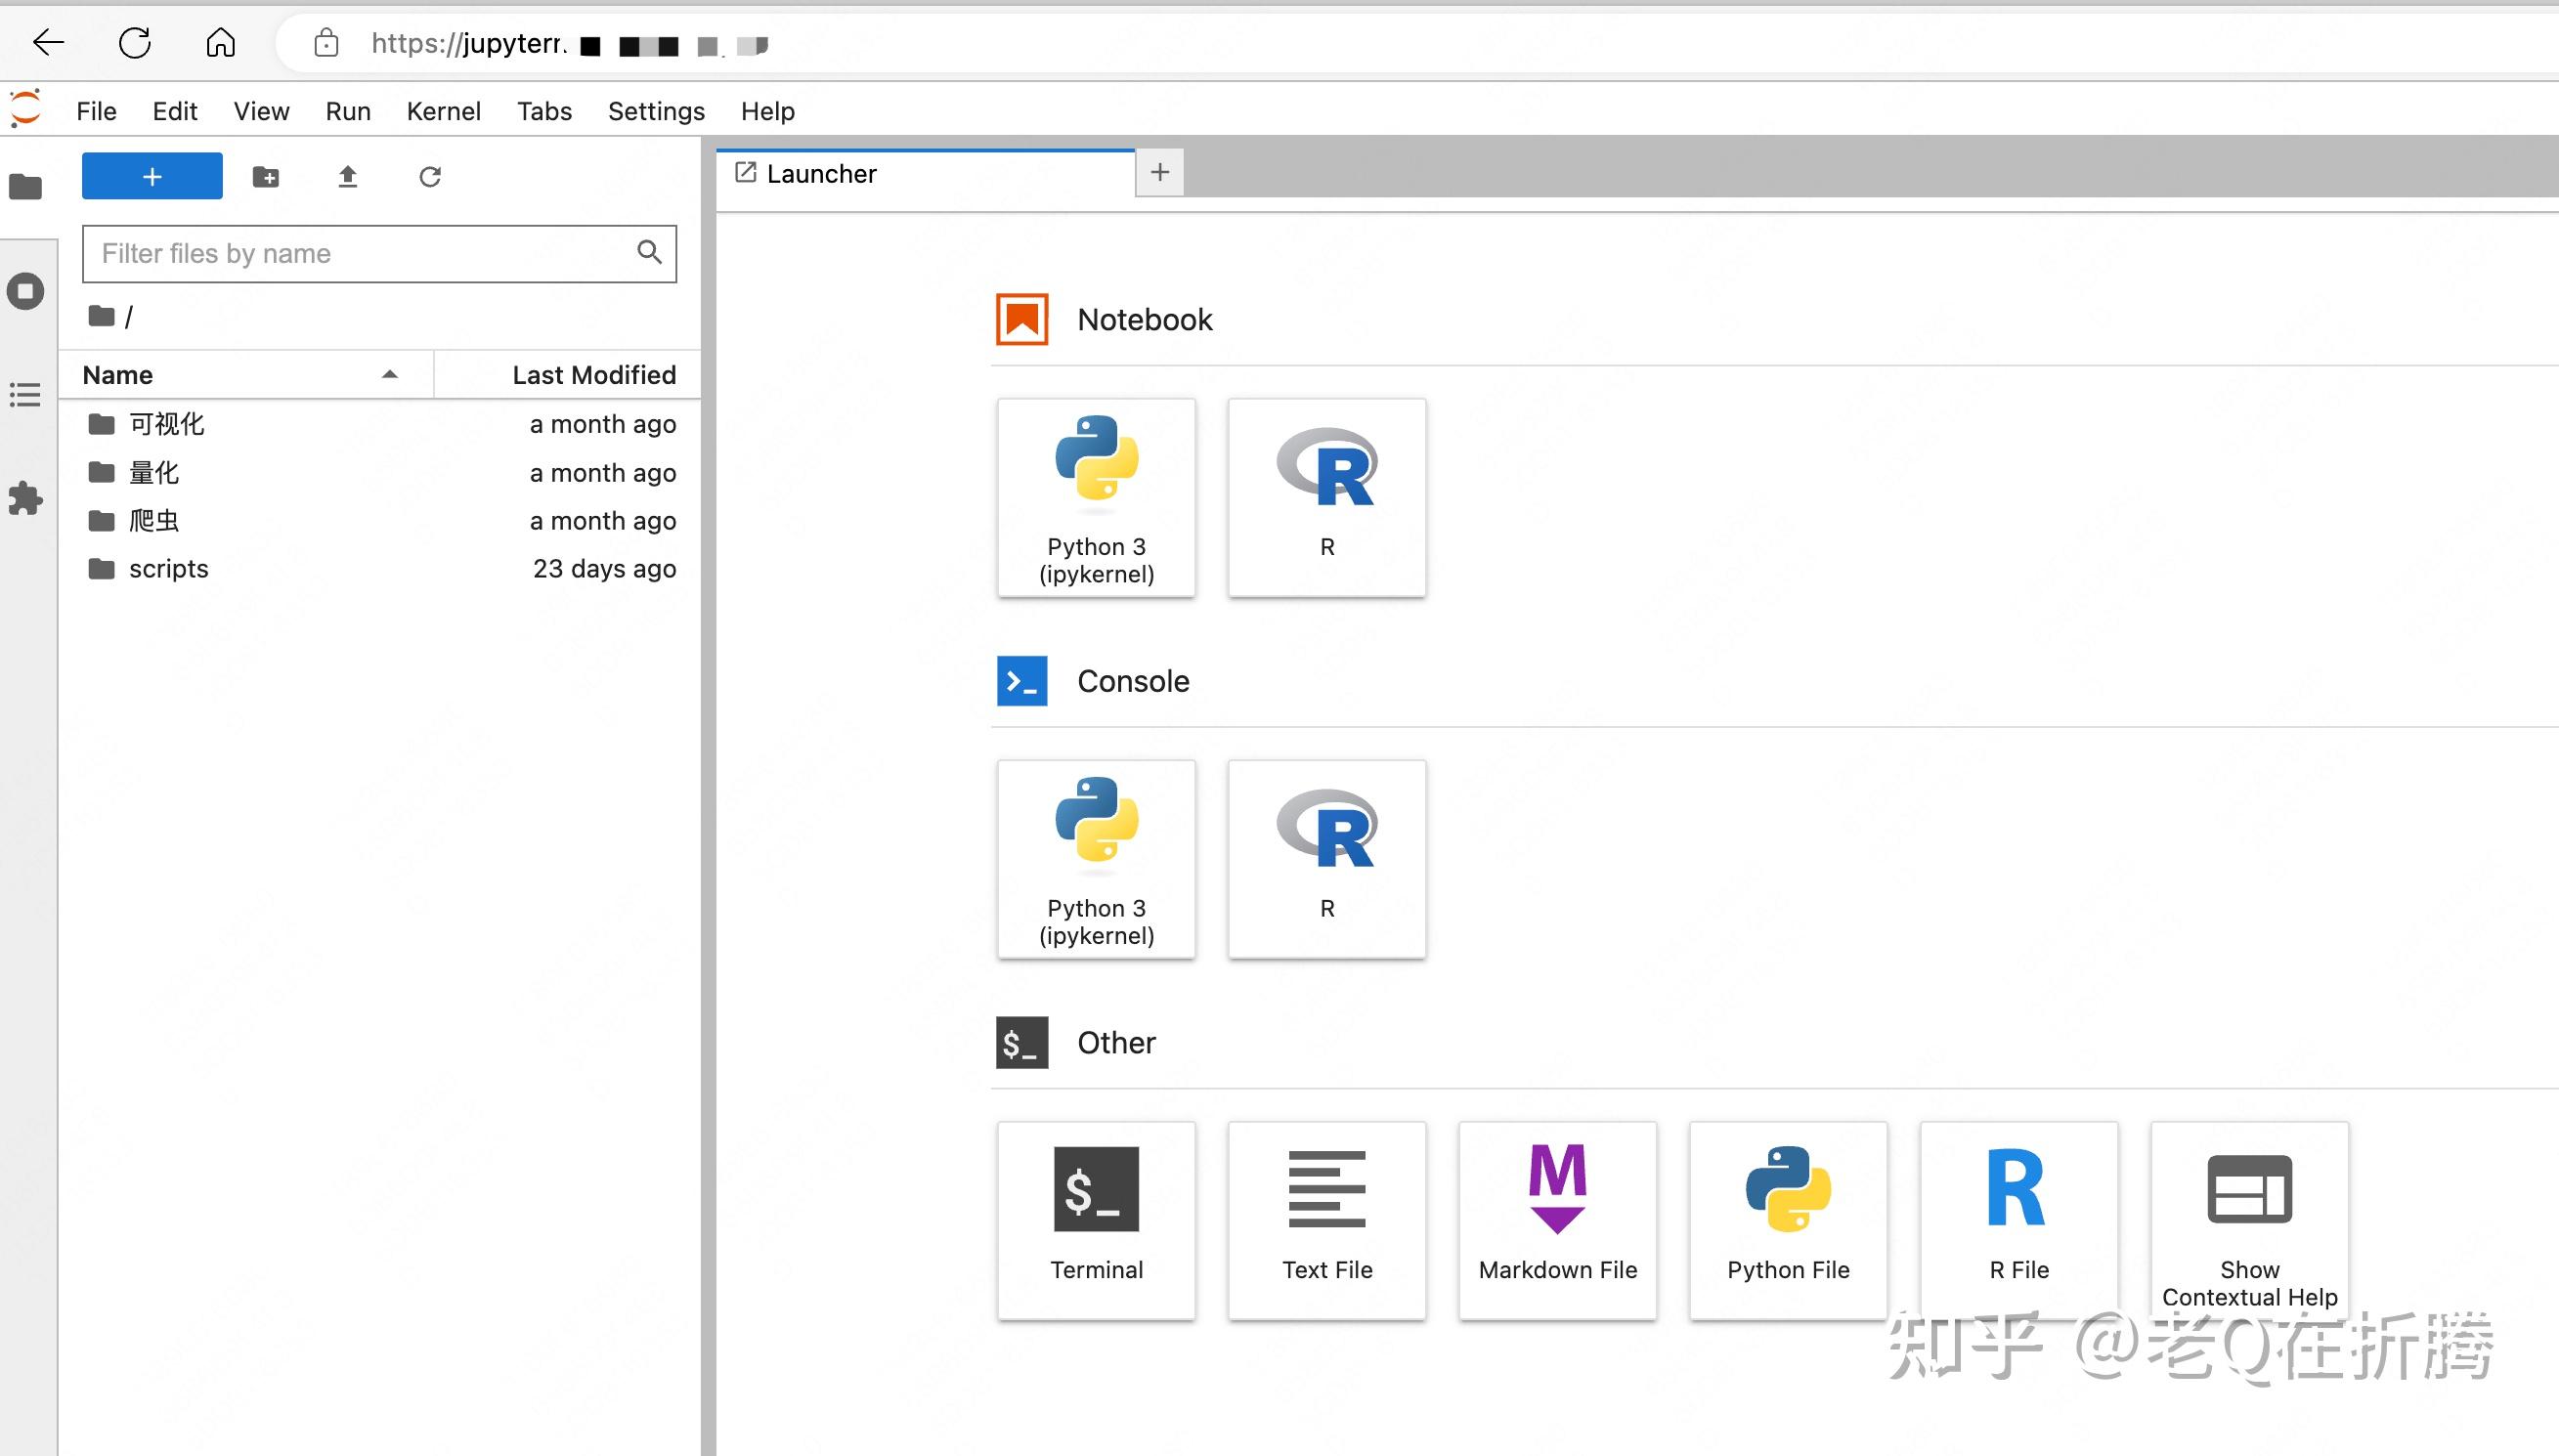Open the Running Terminals and Kernels sidebar

pos(26,292)
